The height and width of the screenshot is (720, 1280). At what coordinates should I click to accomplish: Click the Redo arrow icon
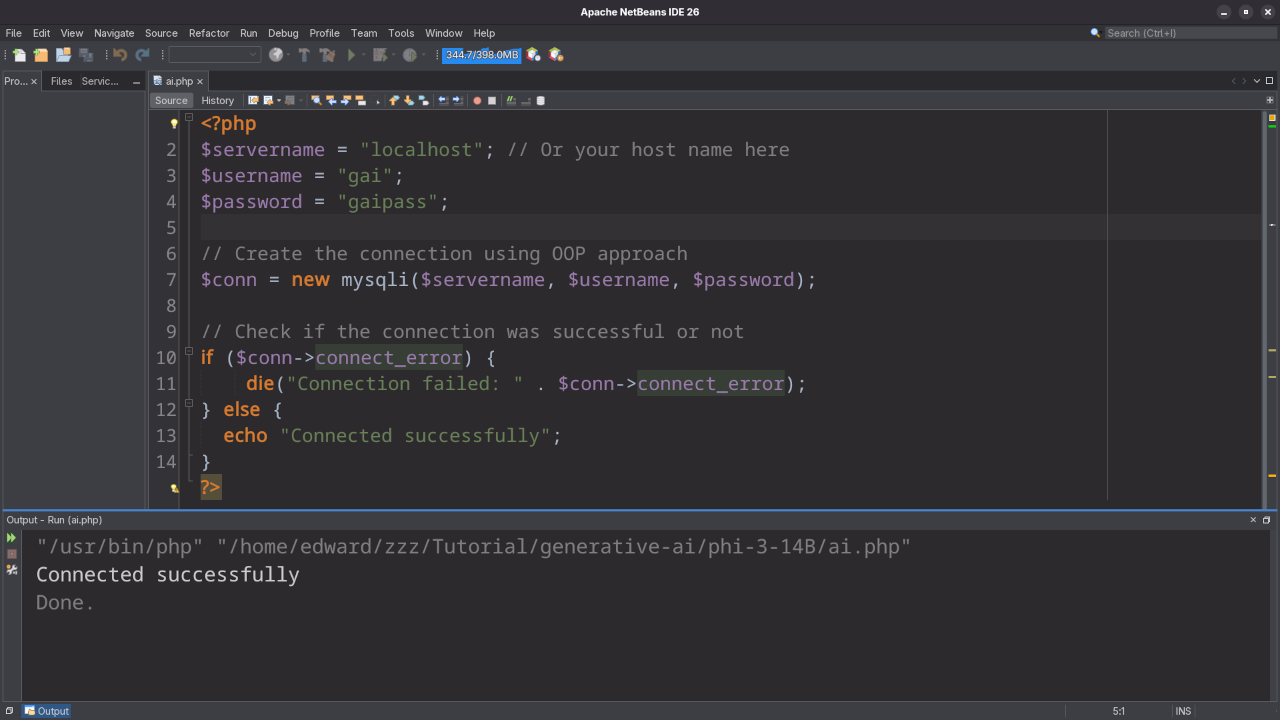pos(142,55)
